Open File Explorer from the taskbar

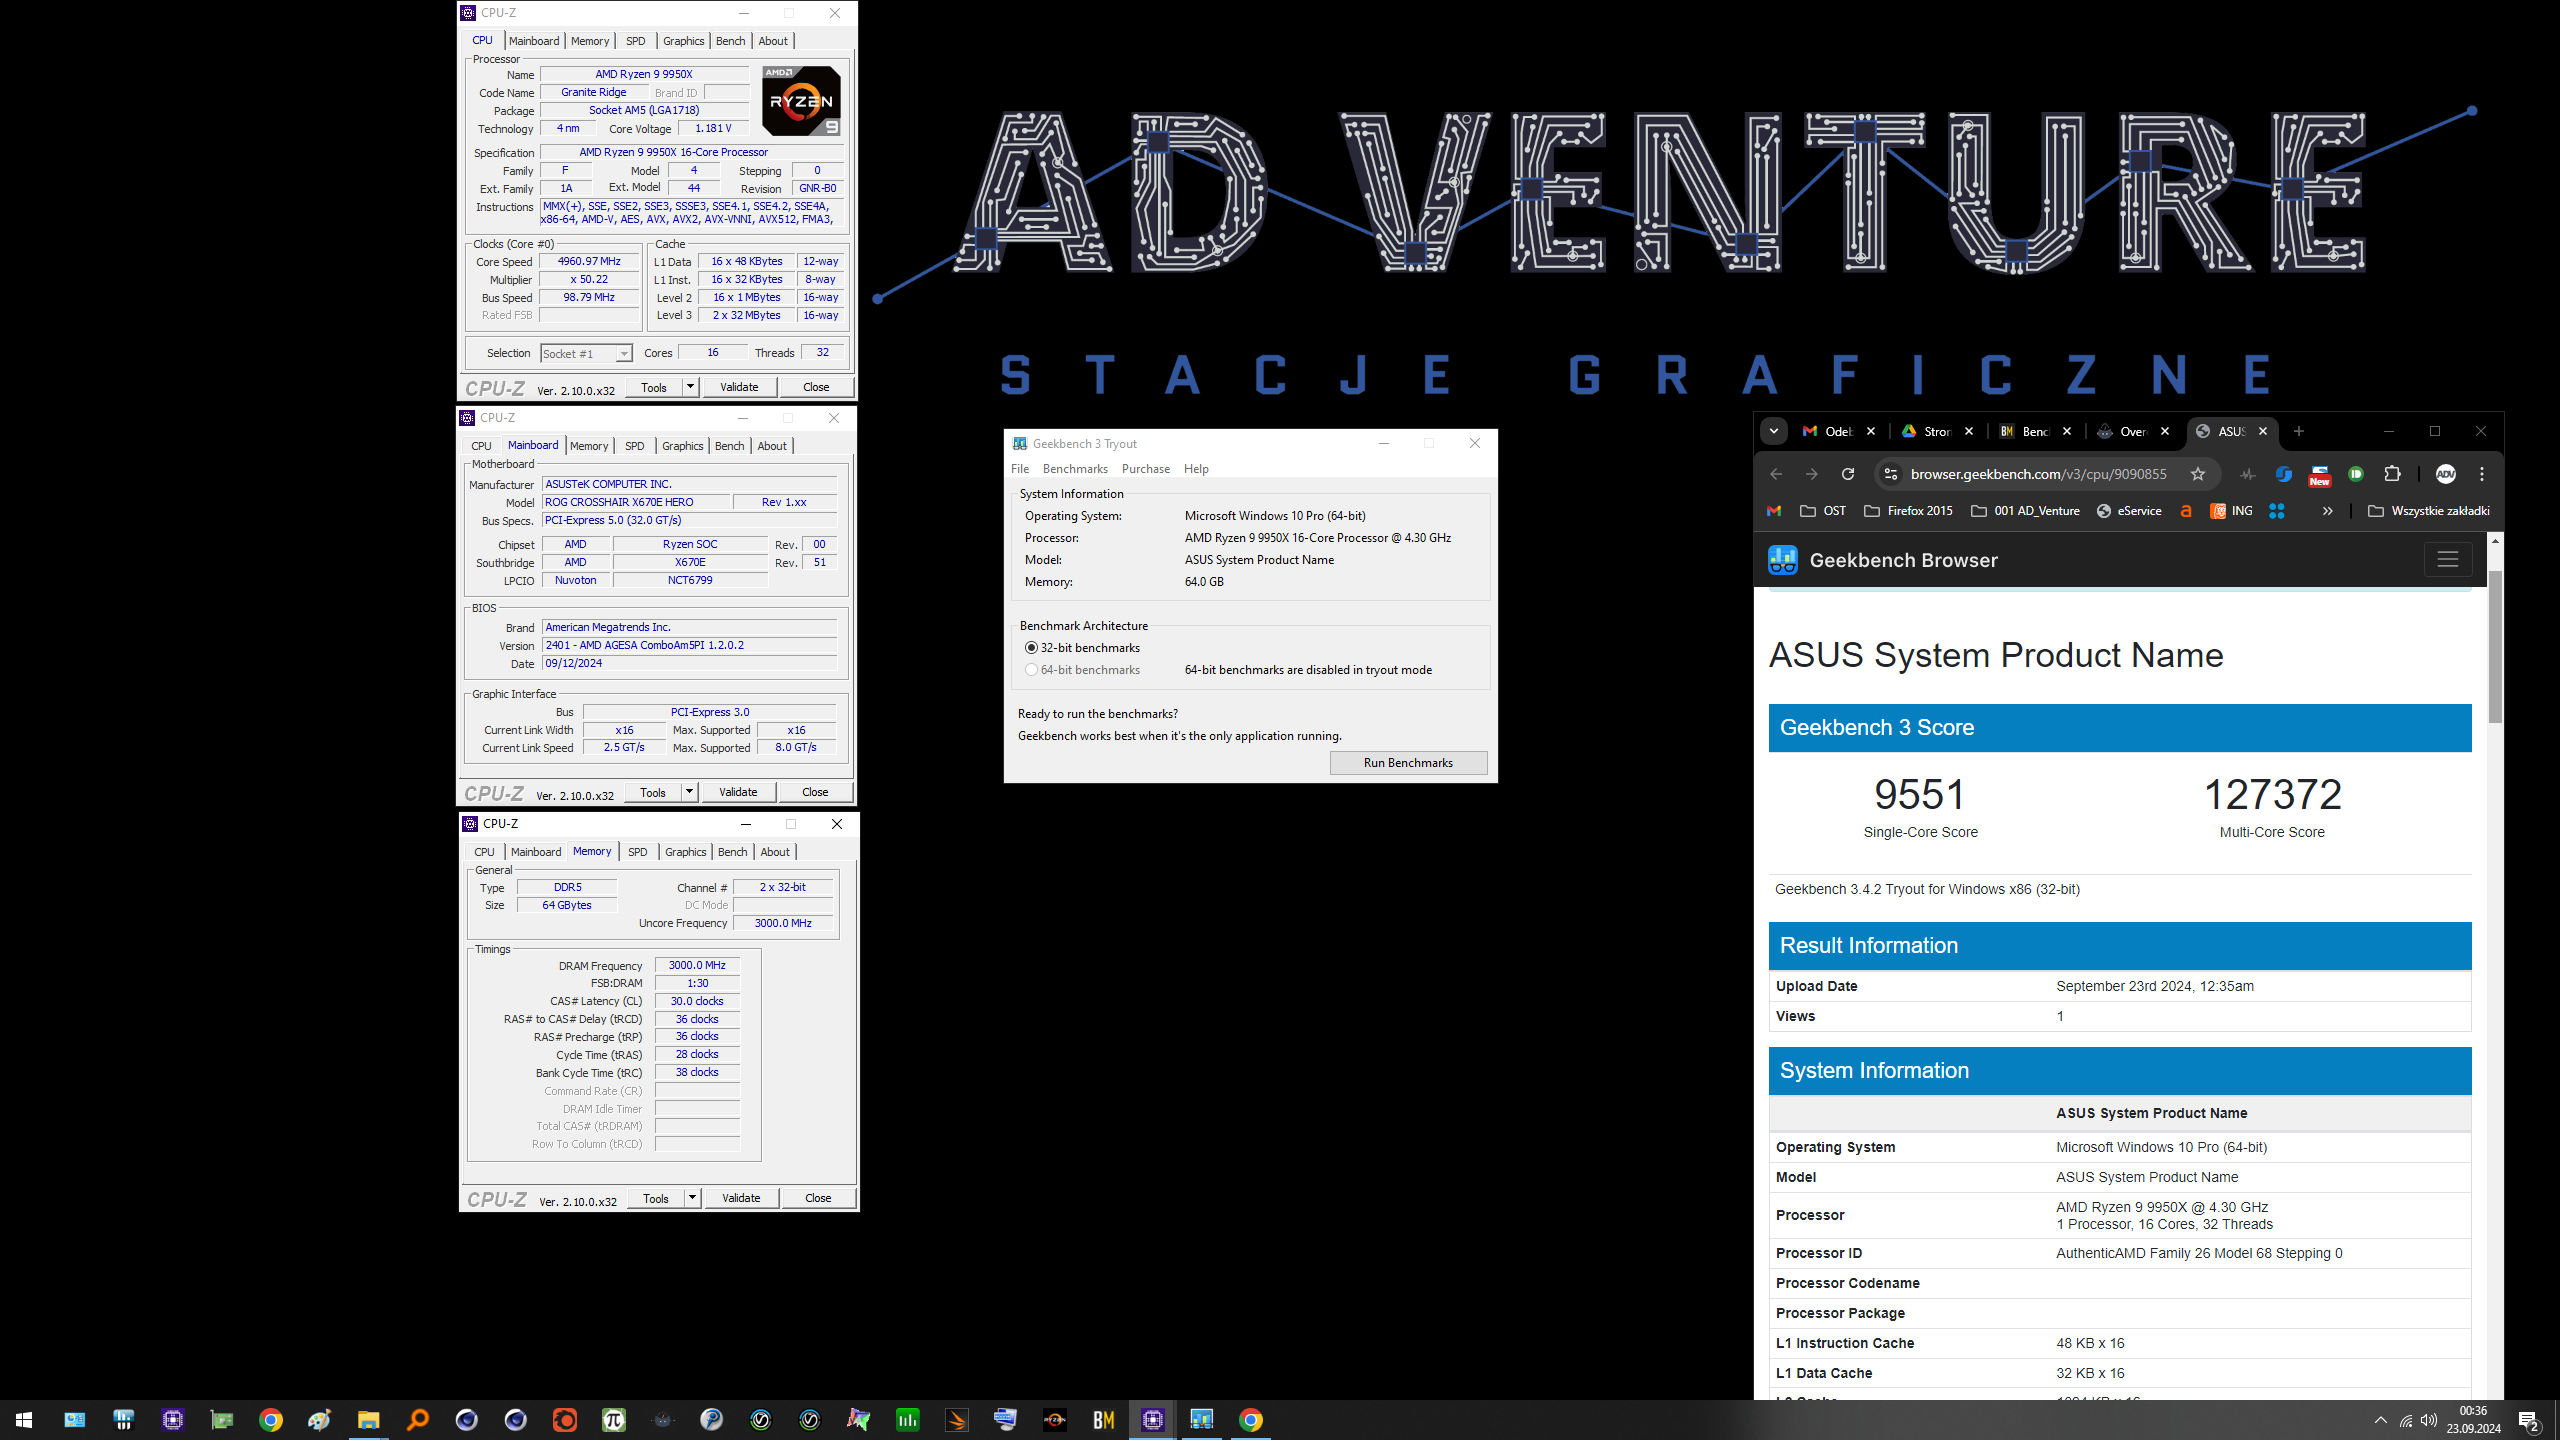click(368, 1420)
